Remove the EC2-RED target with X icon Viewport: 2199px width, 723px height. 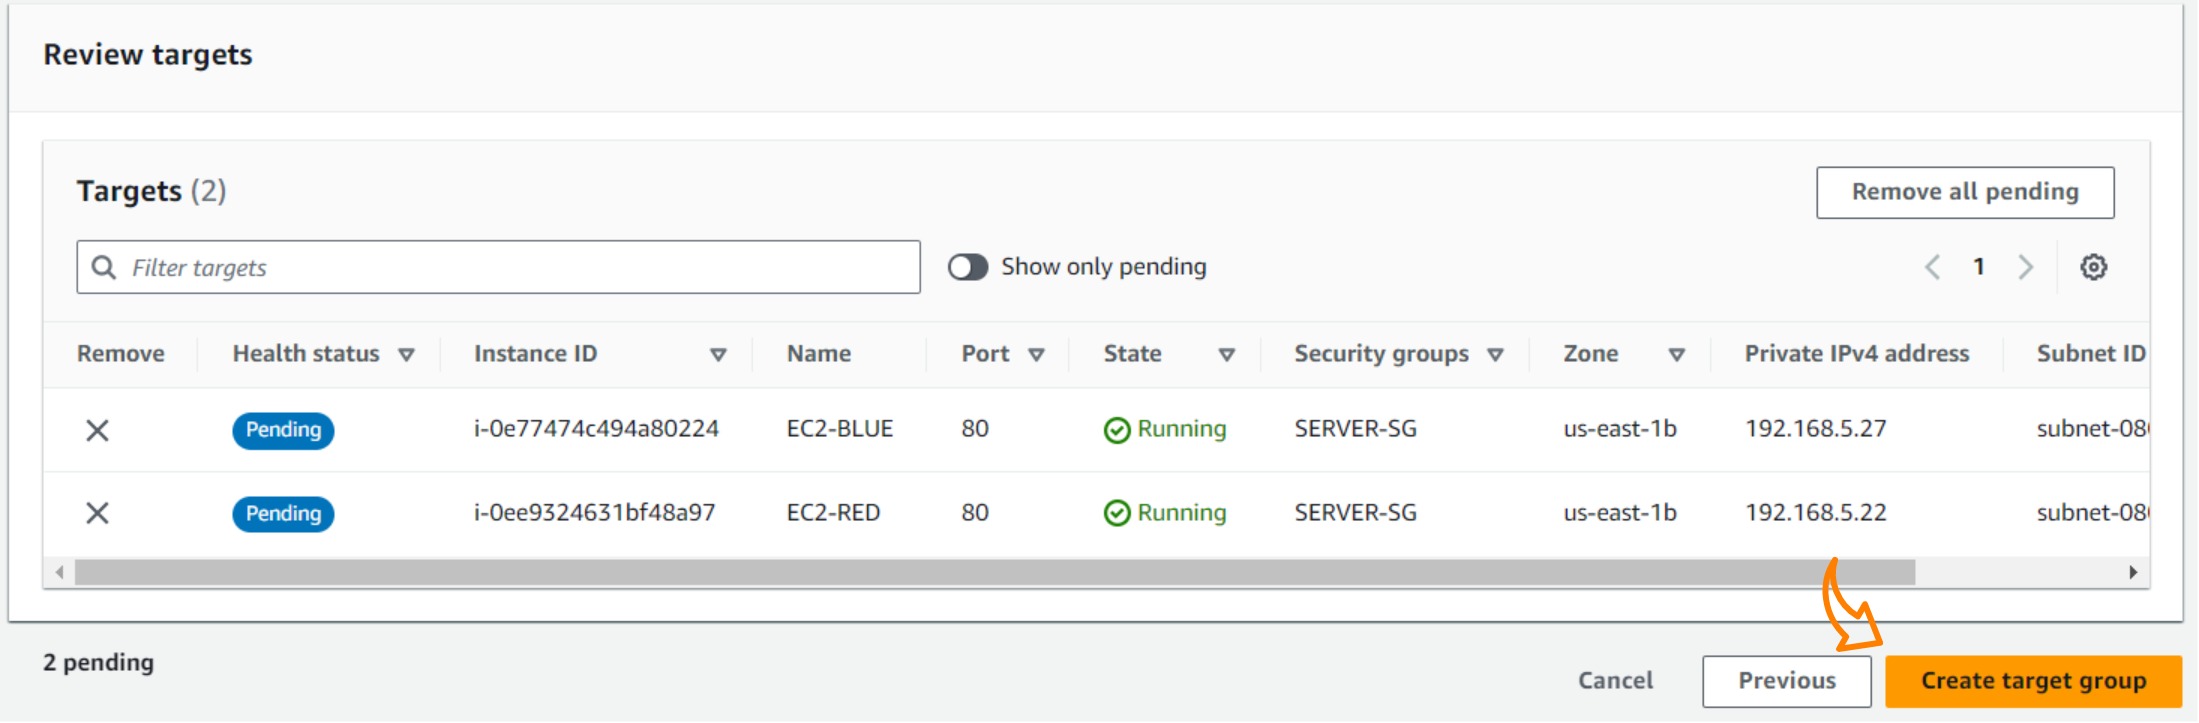tap(97, 513)
